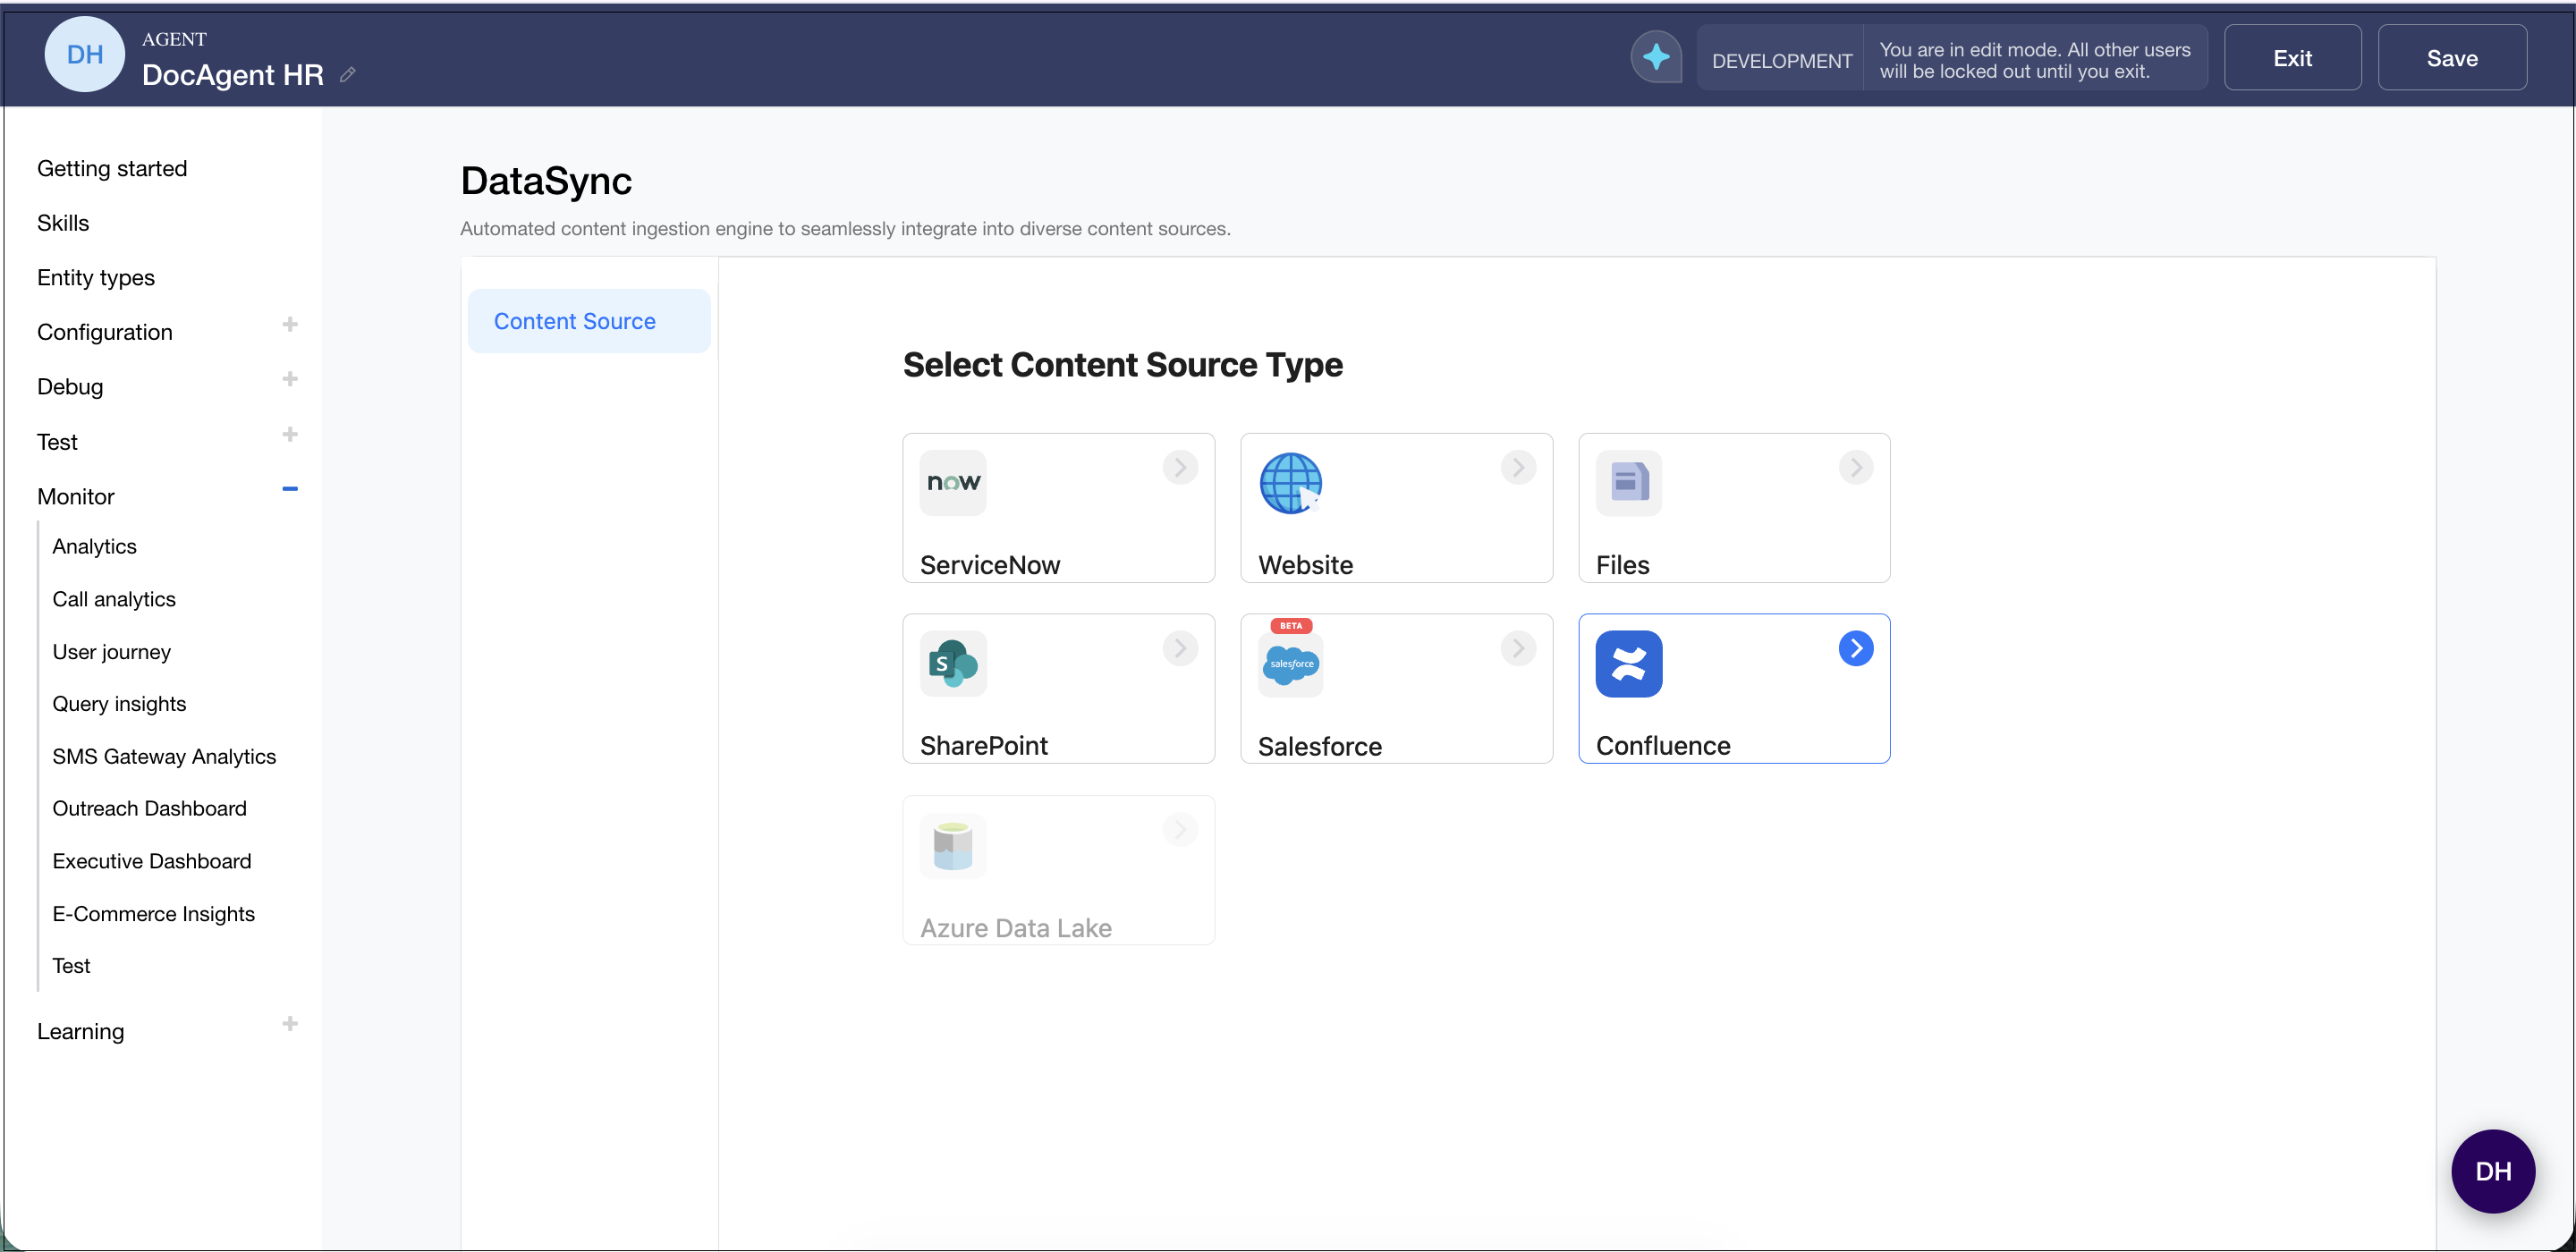Click the Website globe icon

[x=1290, y=483]
